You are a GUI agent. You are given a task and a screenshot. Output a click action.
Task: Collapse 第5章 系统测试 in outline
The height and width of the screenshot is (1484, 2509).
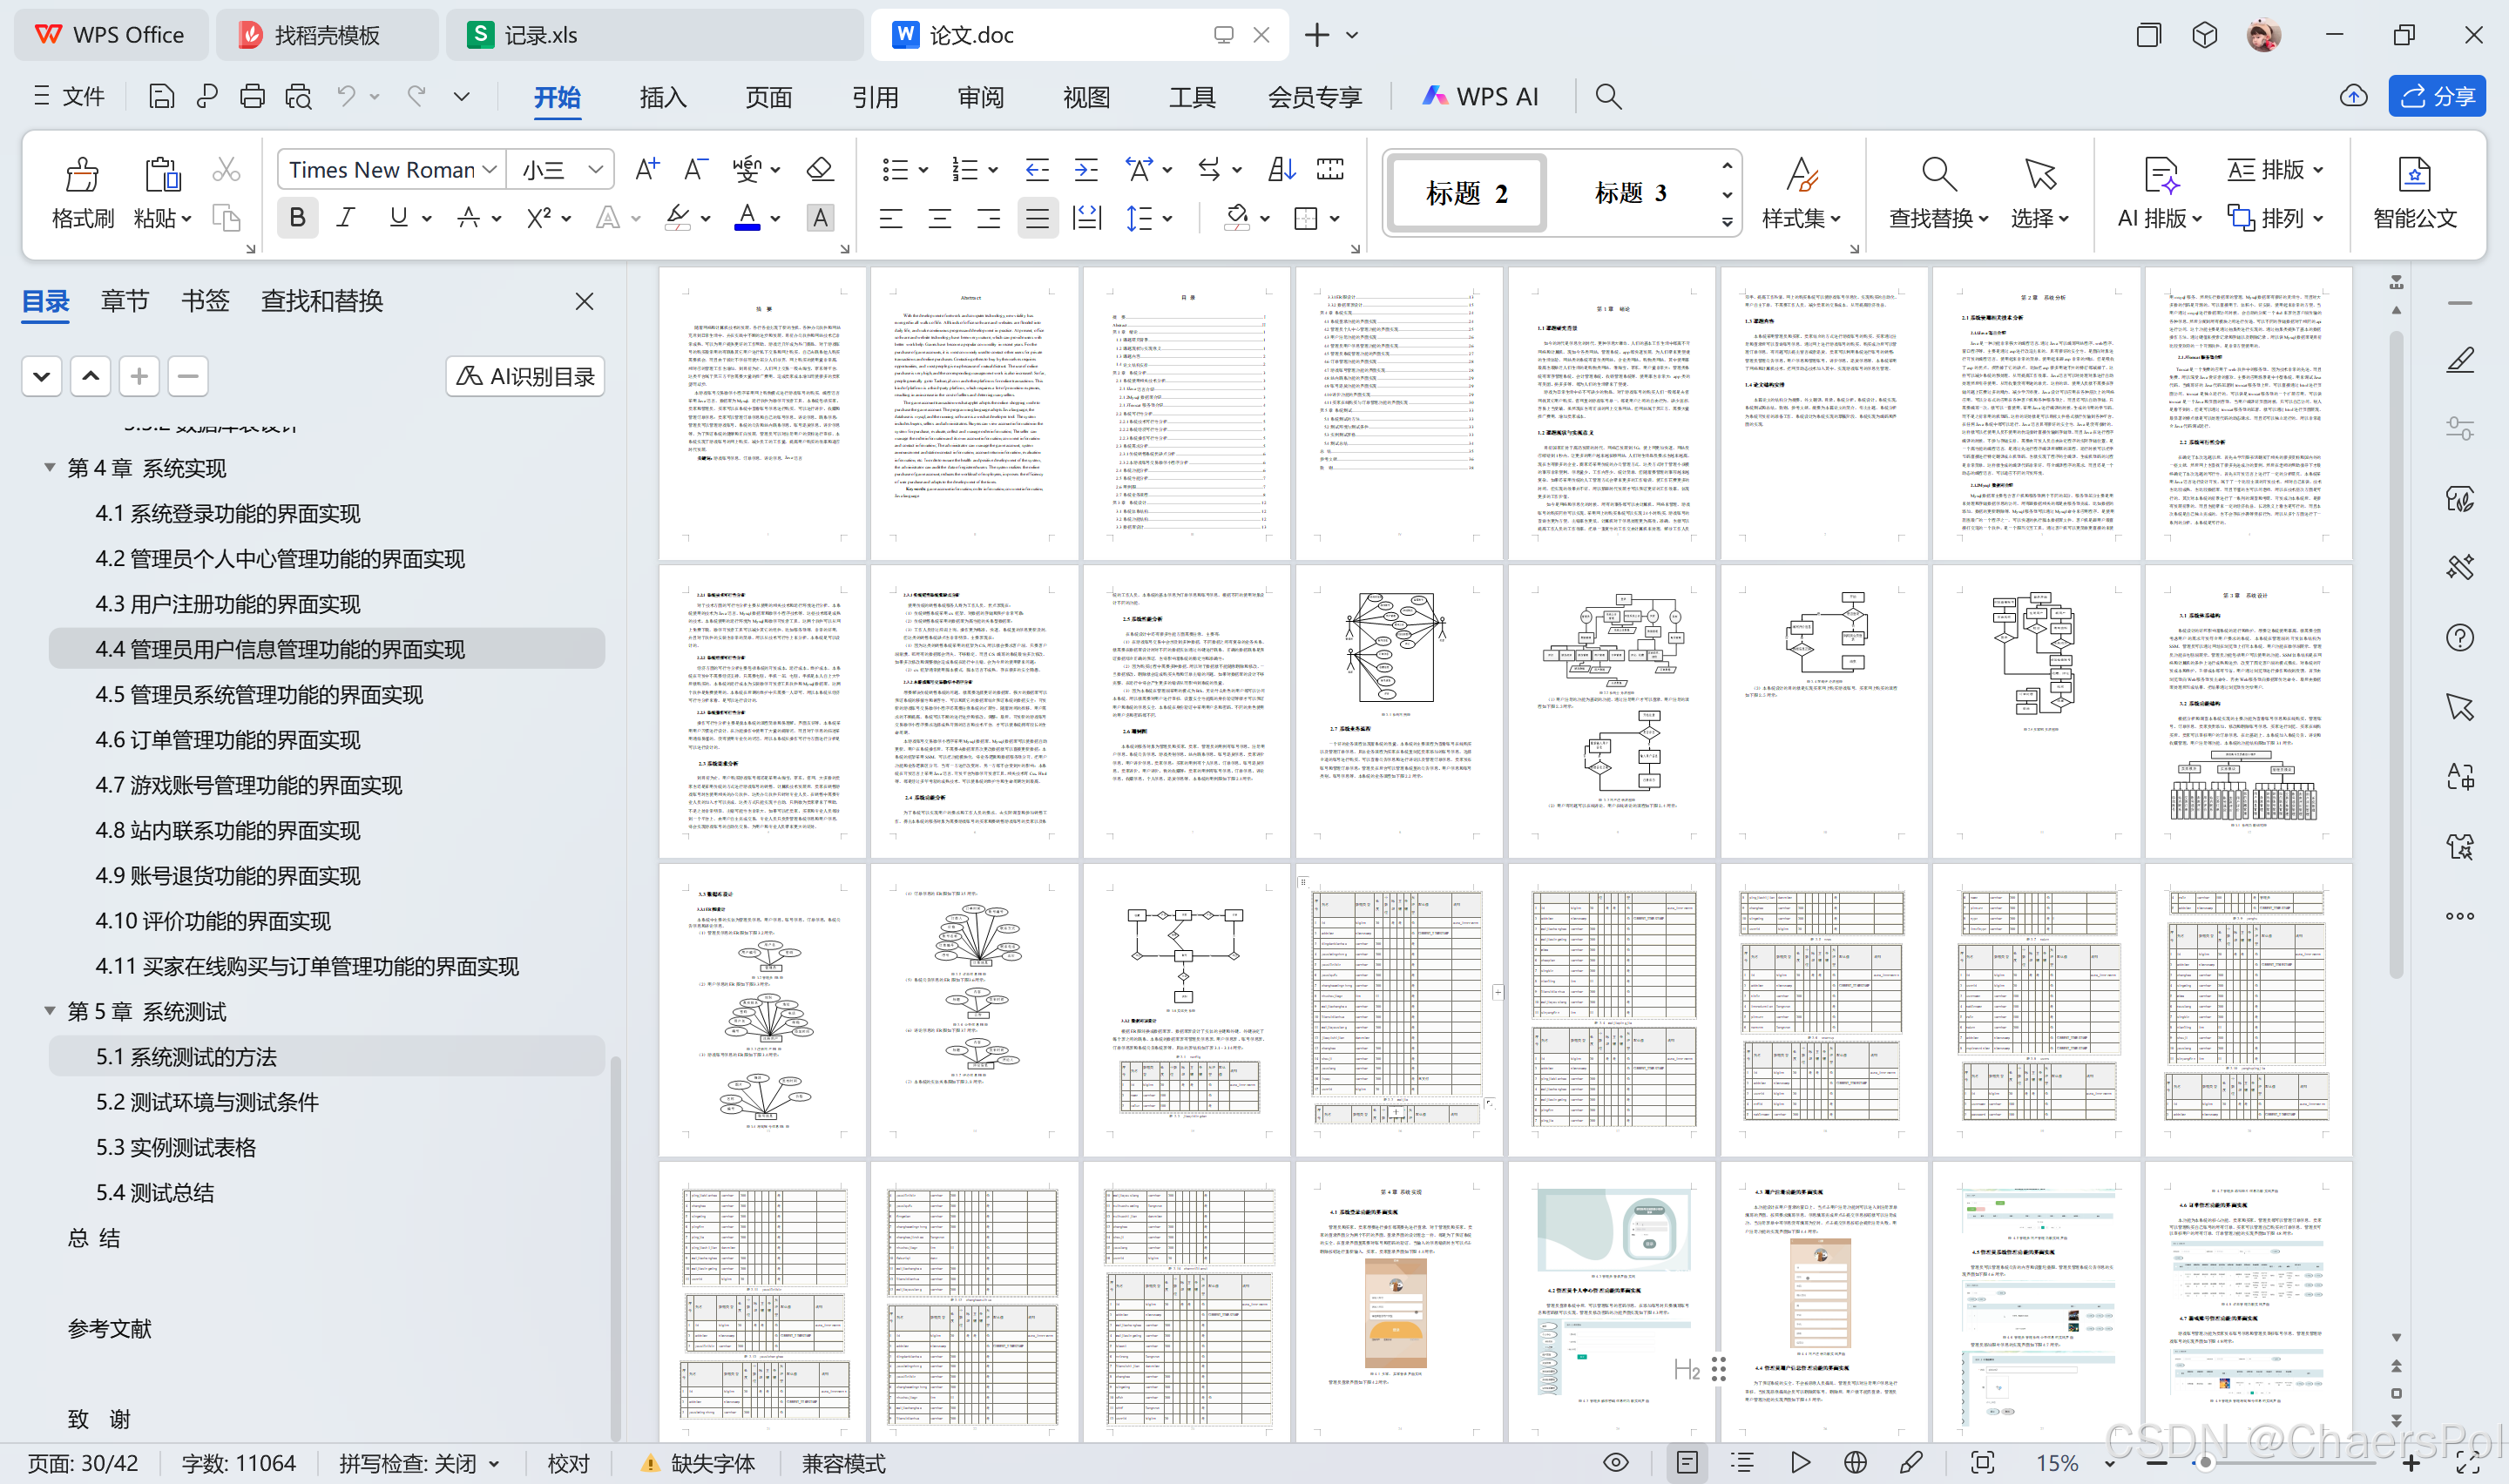[x=49, y=1011]
